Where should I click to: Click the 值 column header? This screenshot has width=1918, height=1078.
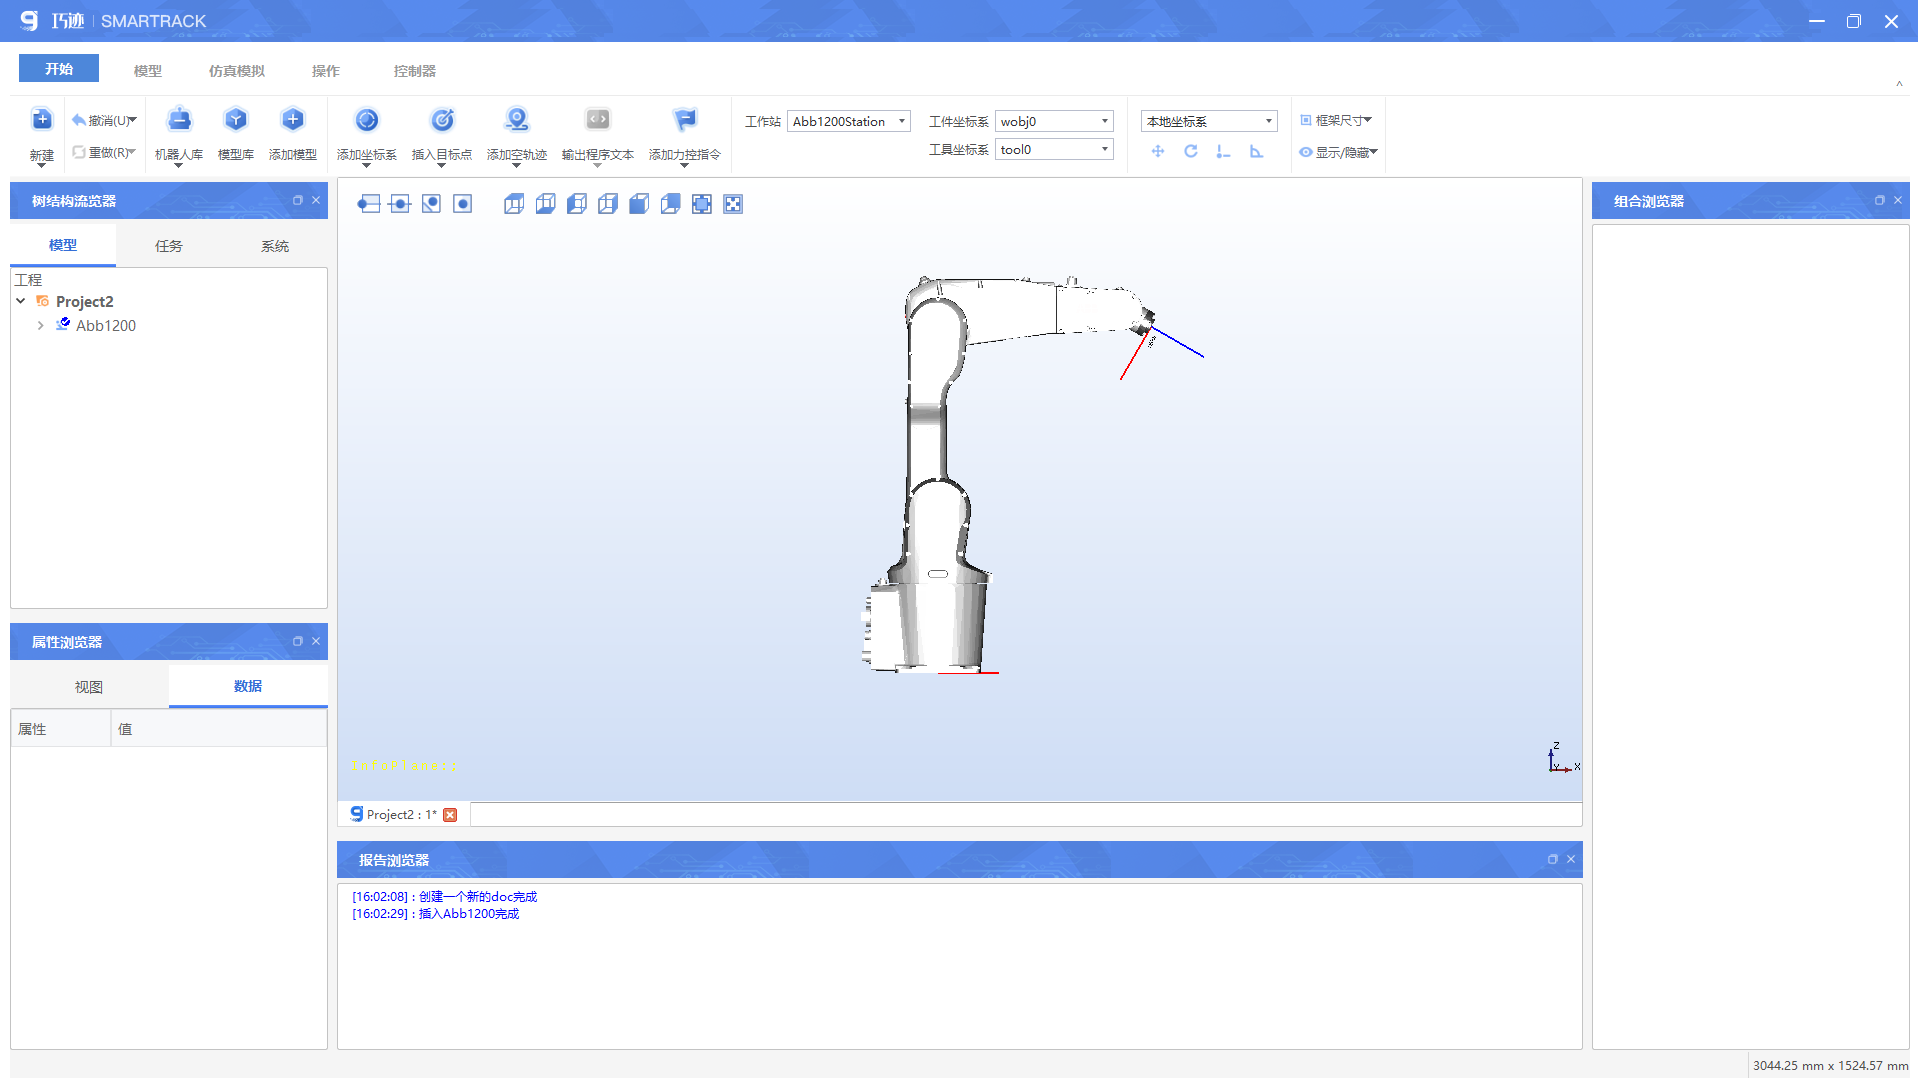pos(219,729)
